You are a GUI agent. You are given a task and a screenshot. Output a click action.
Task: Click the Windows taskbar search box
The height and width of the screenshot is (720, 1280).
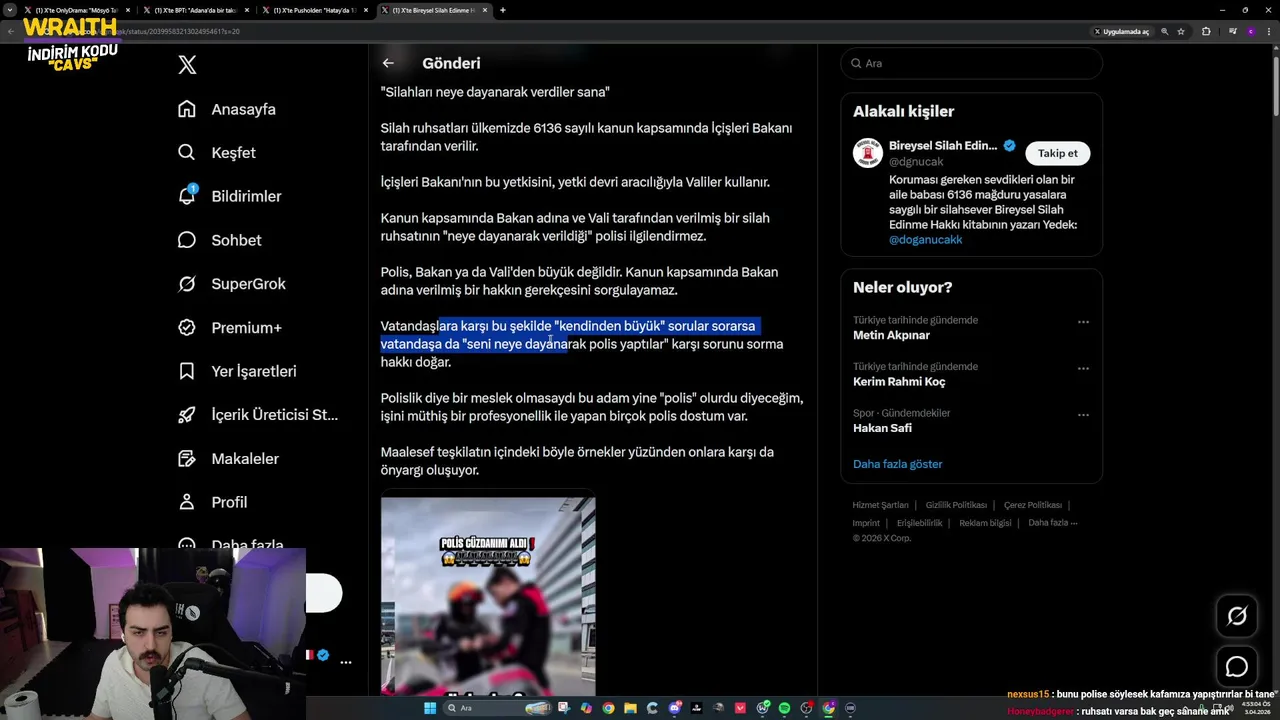498,708
